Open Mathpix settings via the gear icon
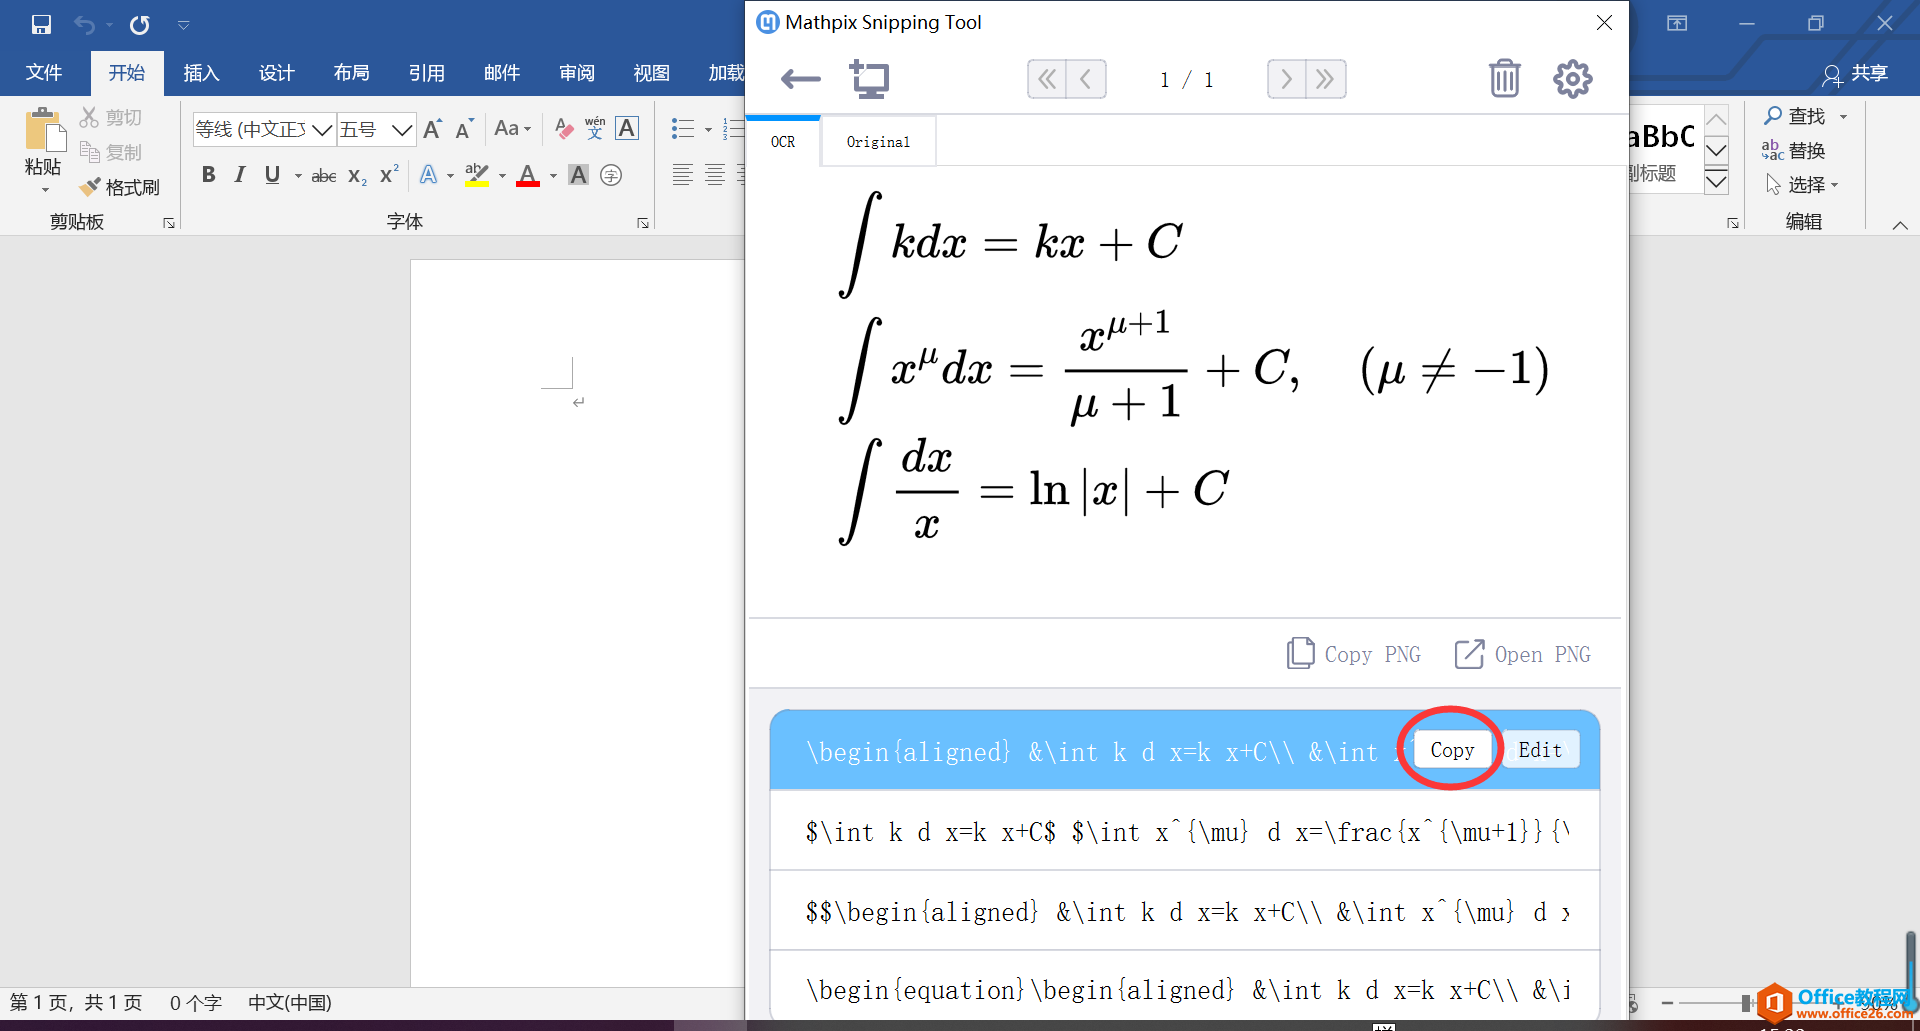This screenshot has height=1031, width=1920. coord(1572,79)
